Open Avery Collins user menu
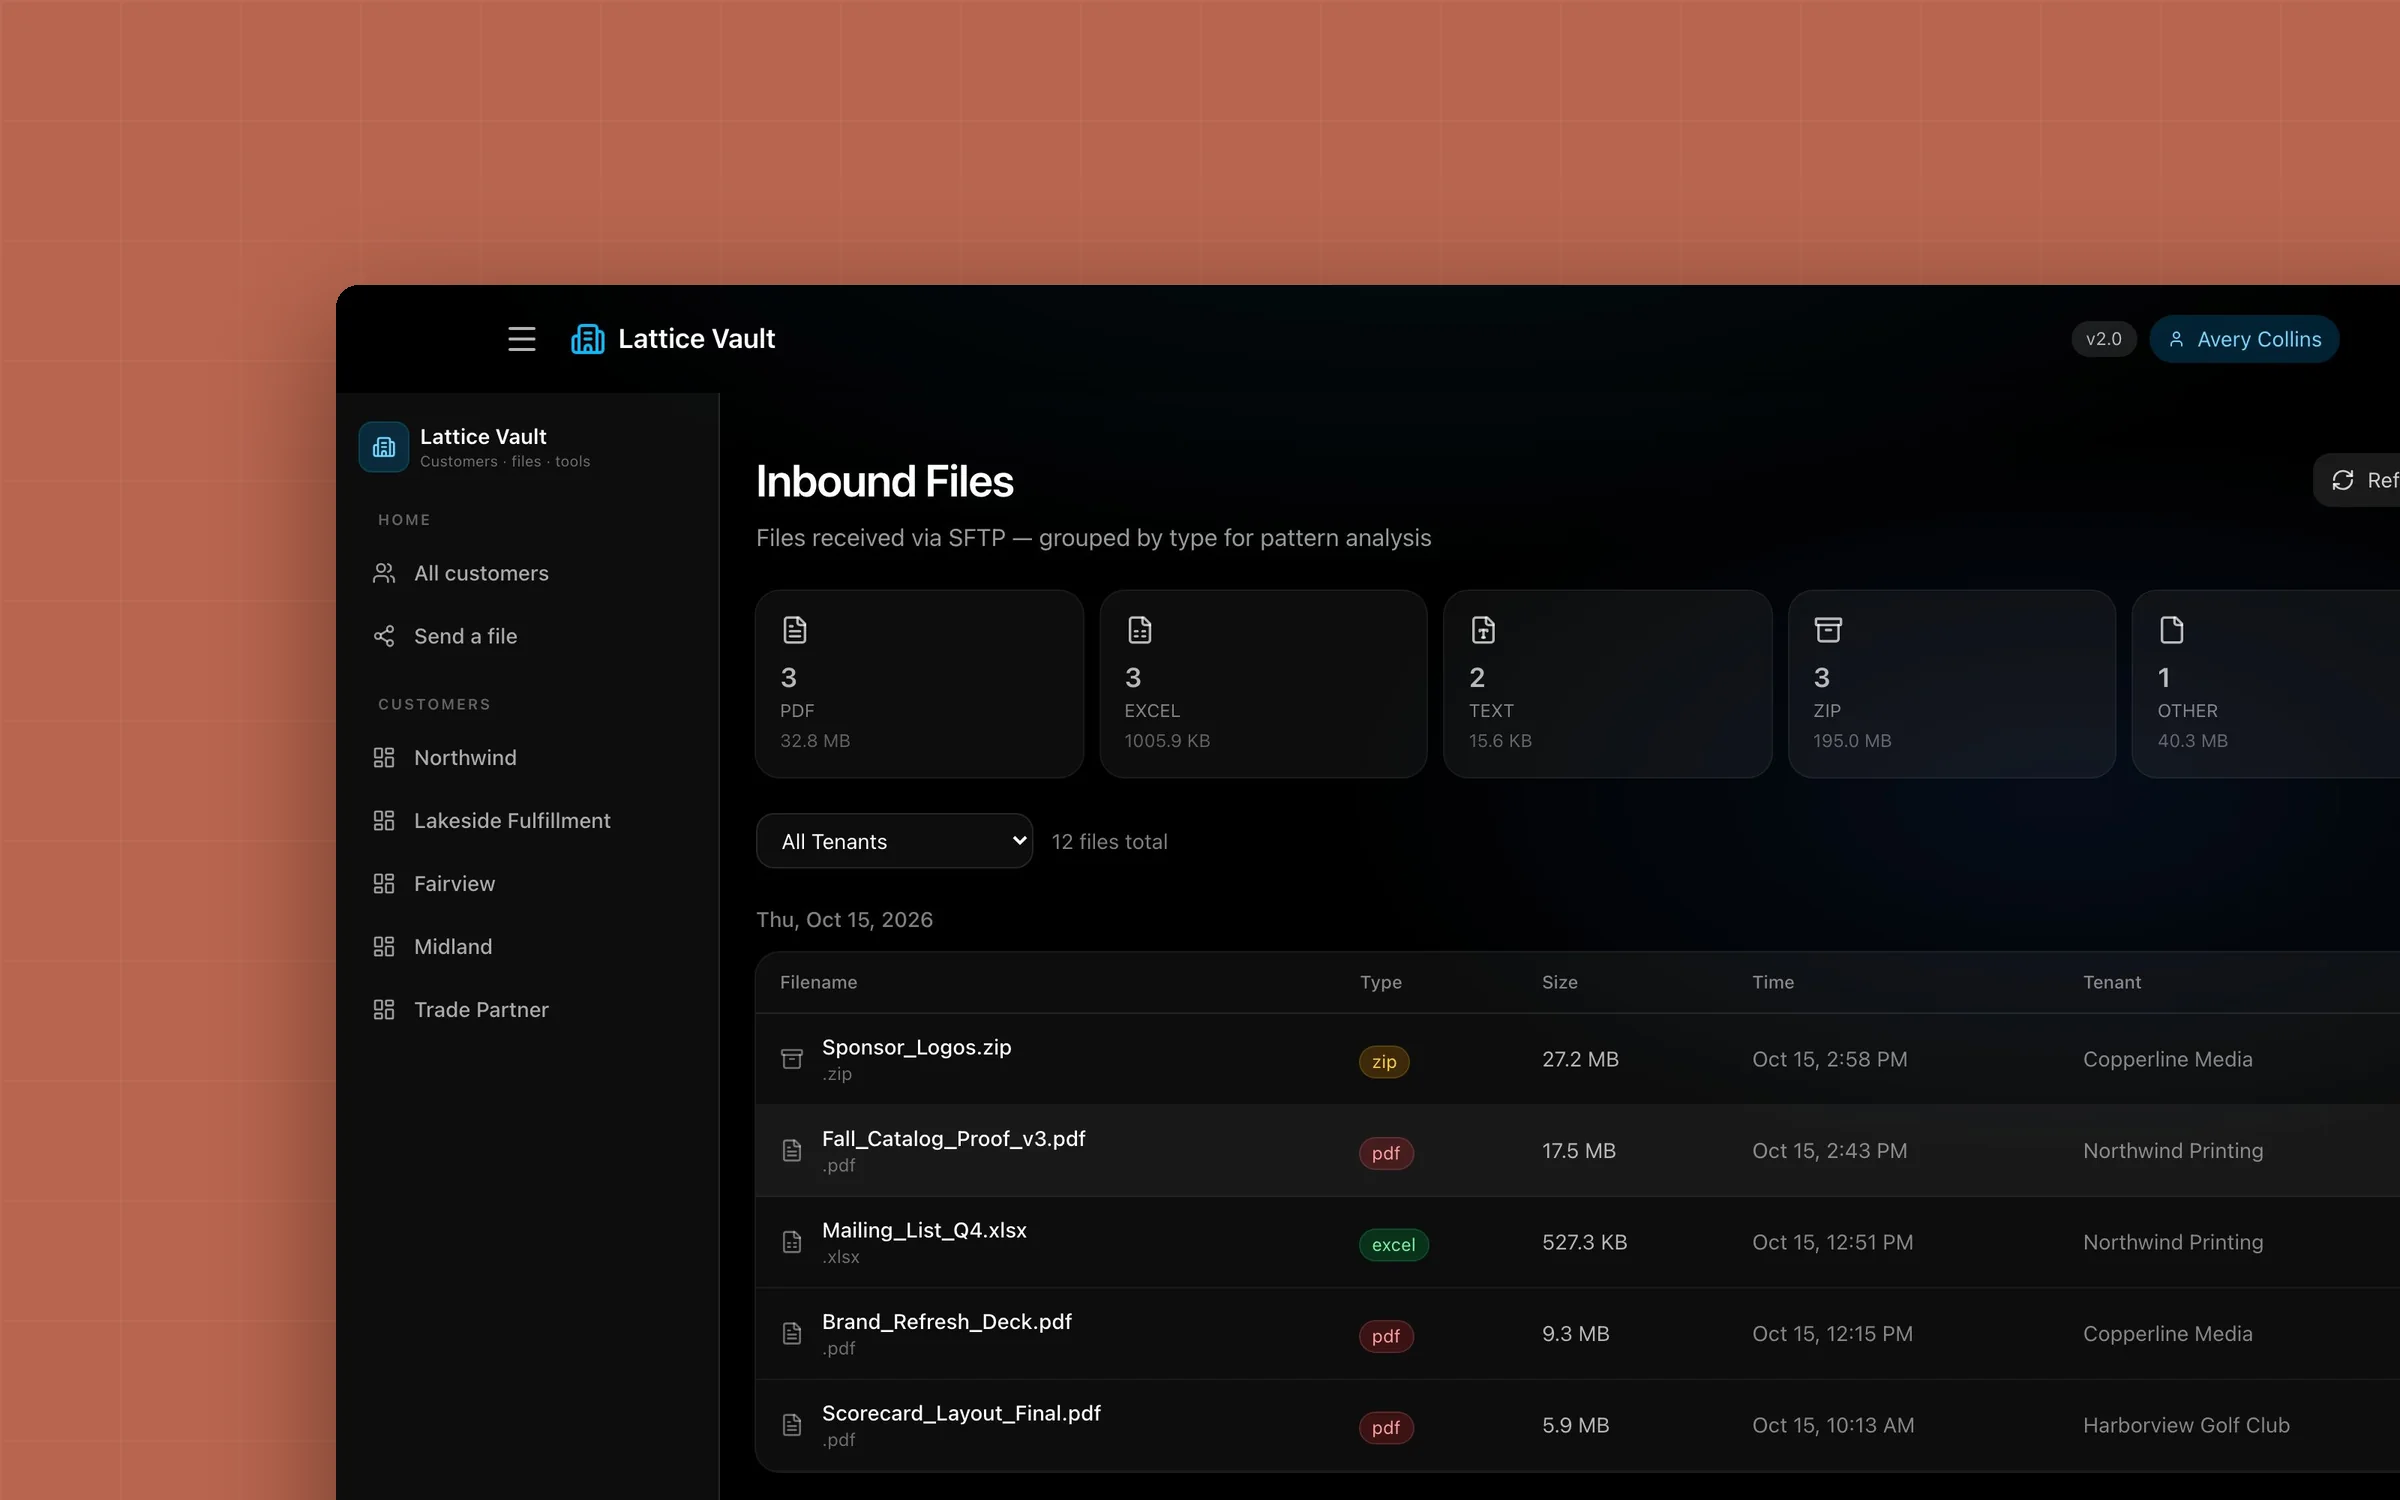 pos(2244,339)
